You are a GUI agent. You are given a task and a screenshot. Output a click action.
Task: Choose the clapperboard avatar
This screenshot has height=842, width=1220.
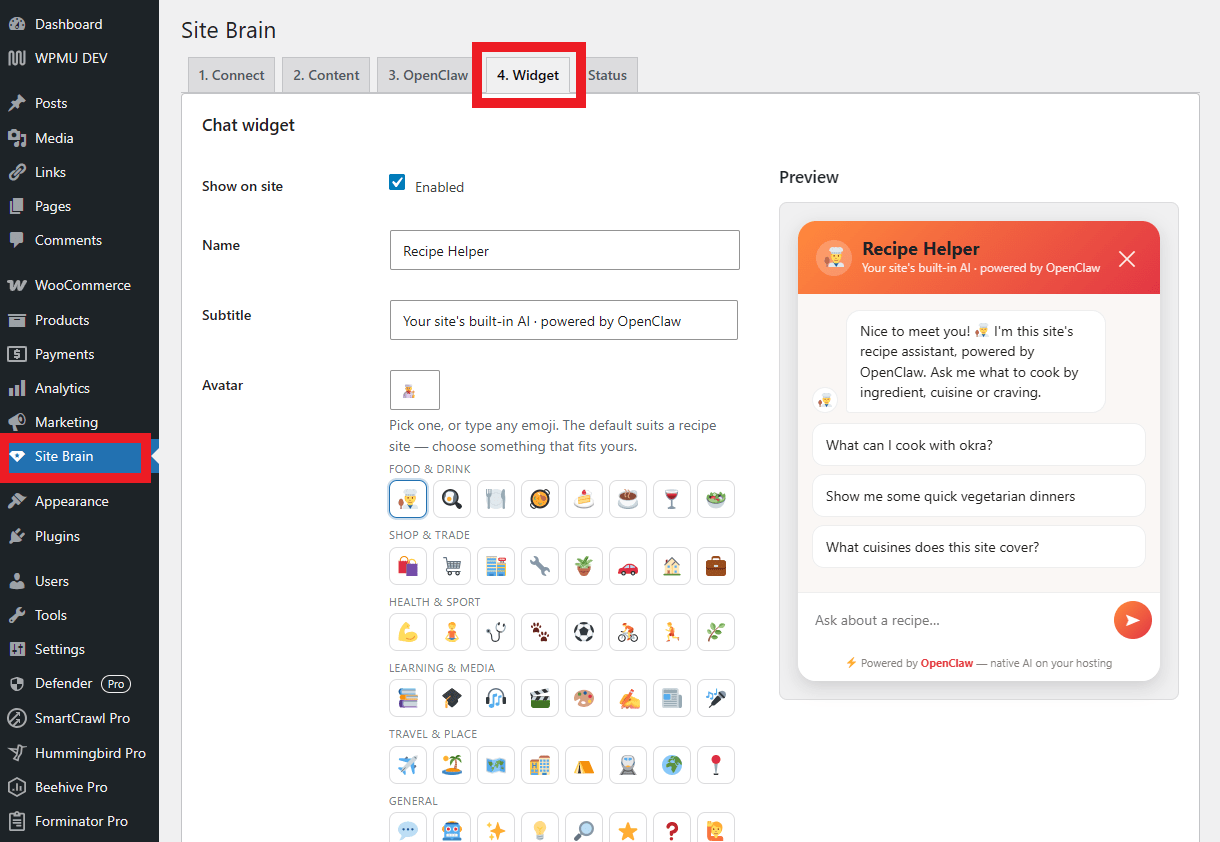(540, 698)
